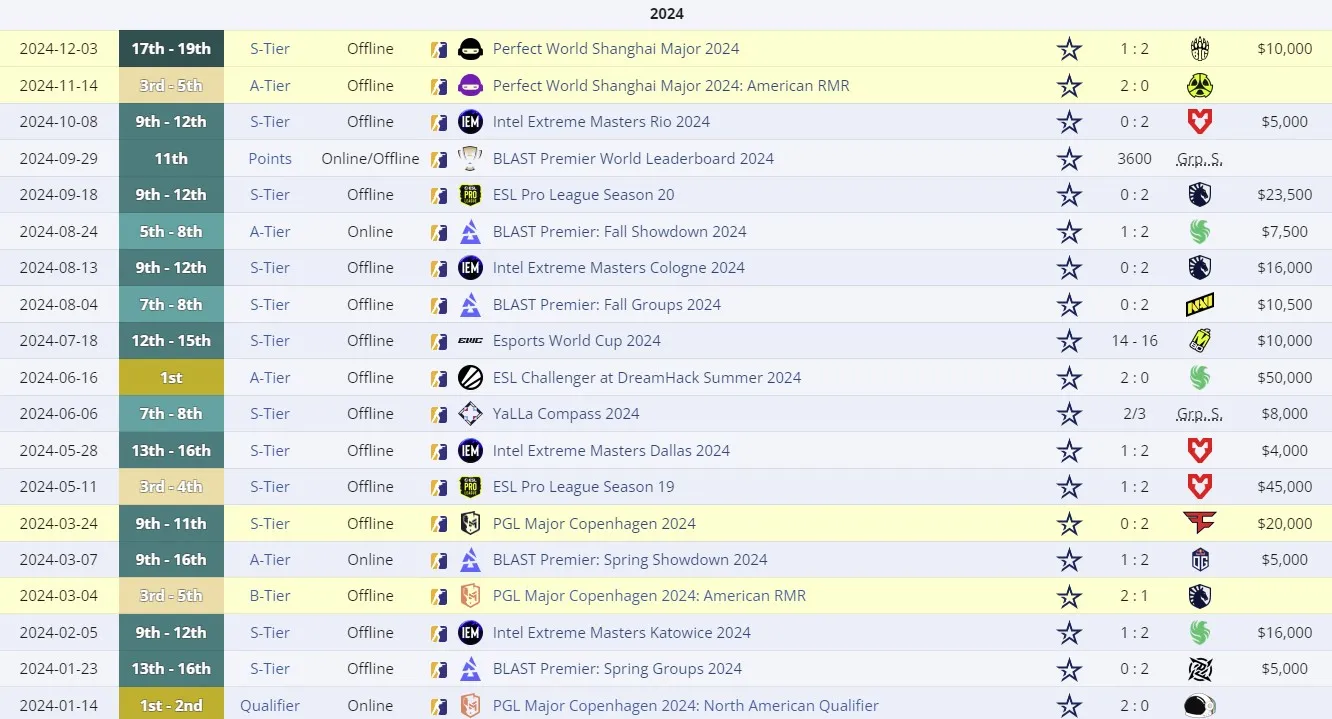Click the 1st placement cell for DreamHack Summer
Image resolution: width=1332 pixels, height=719 pixels.
171,378
